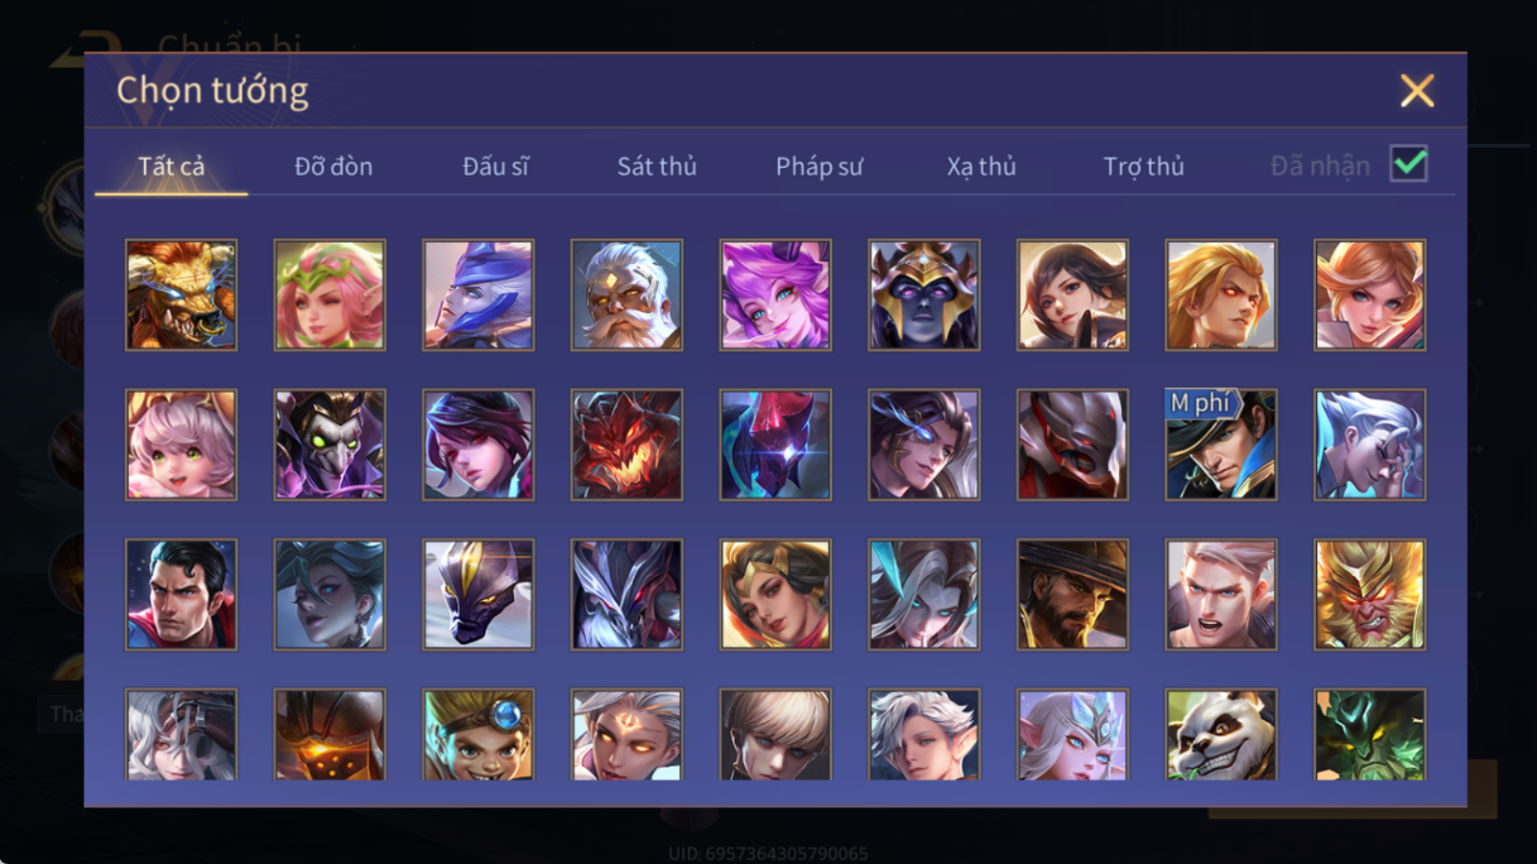Pick the golden monkey king hero
1537x864 pixels.
(1370, 595)
